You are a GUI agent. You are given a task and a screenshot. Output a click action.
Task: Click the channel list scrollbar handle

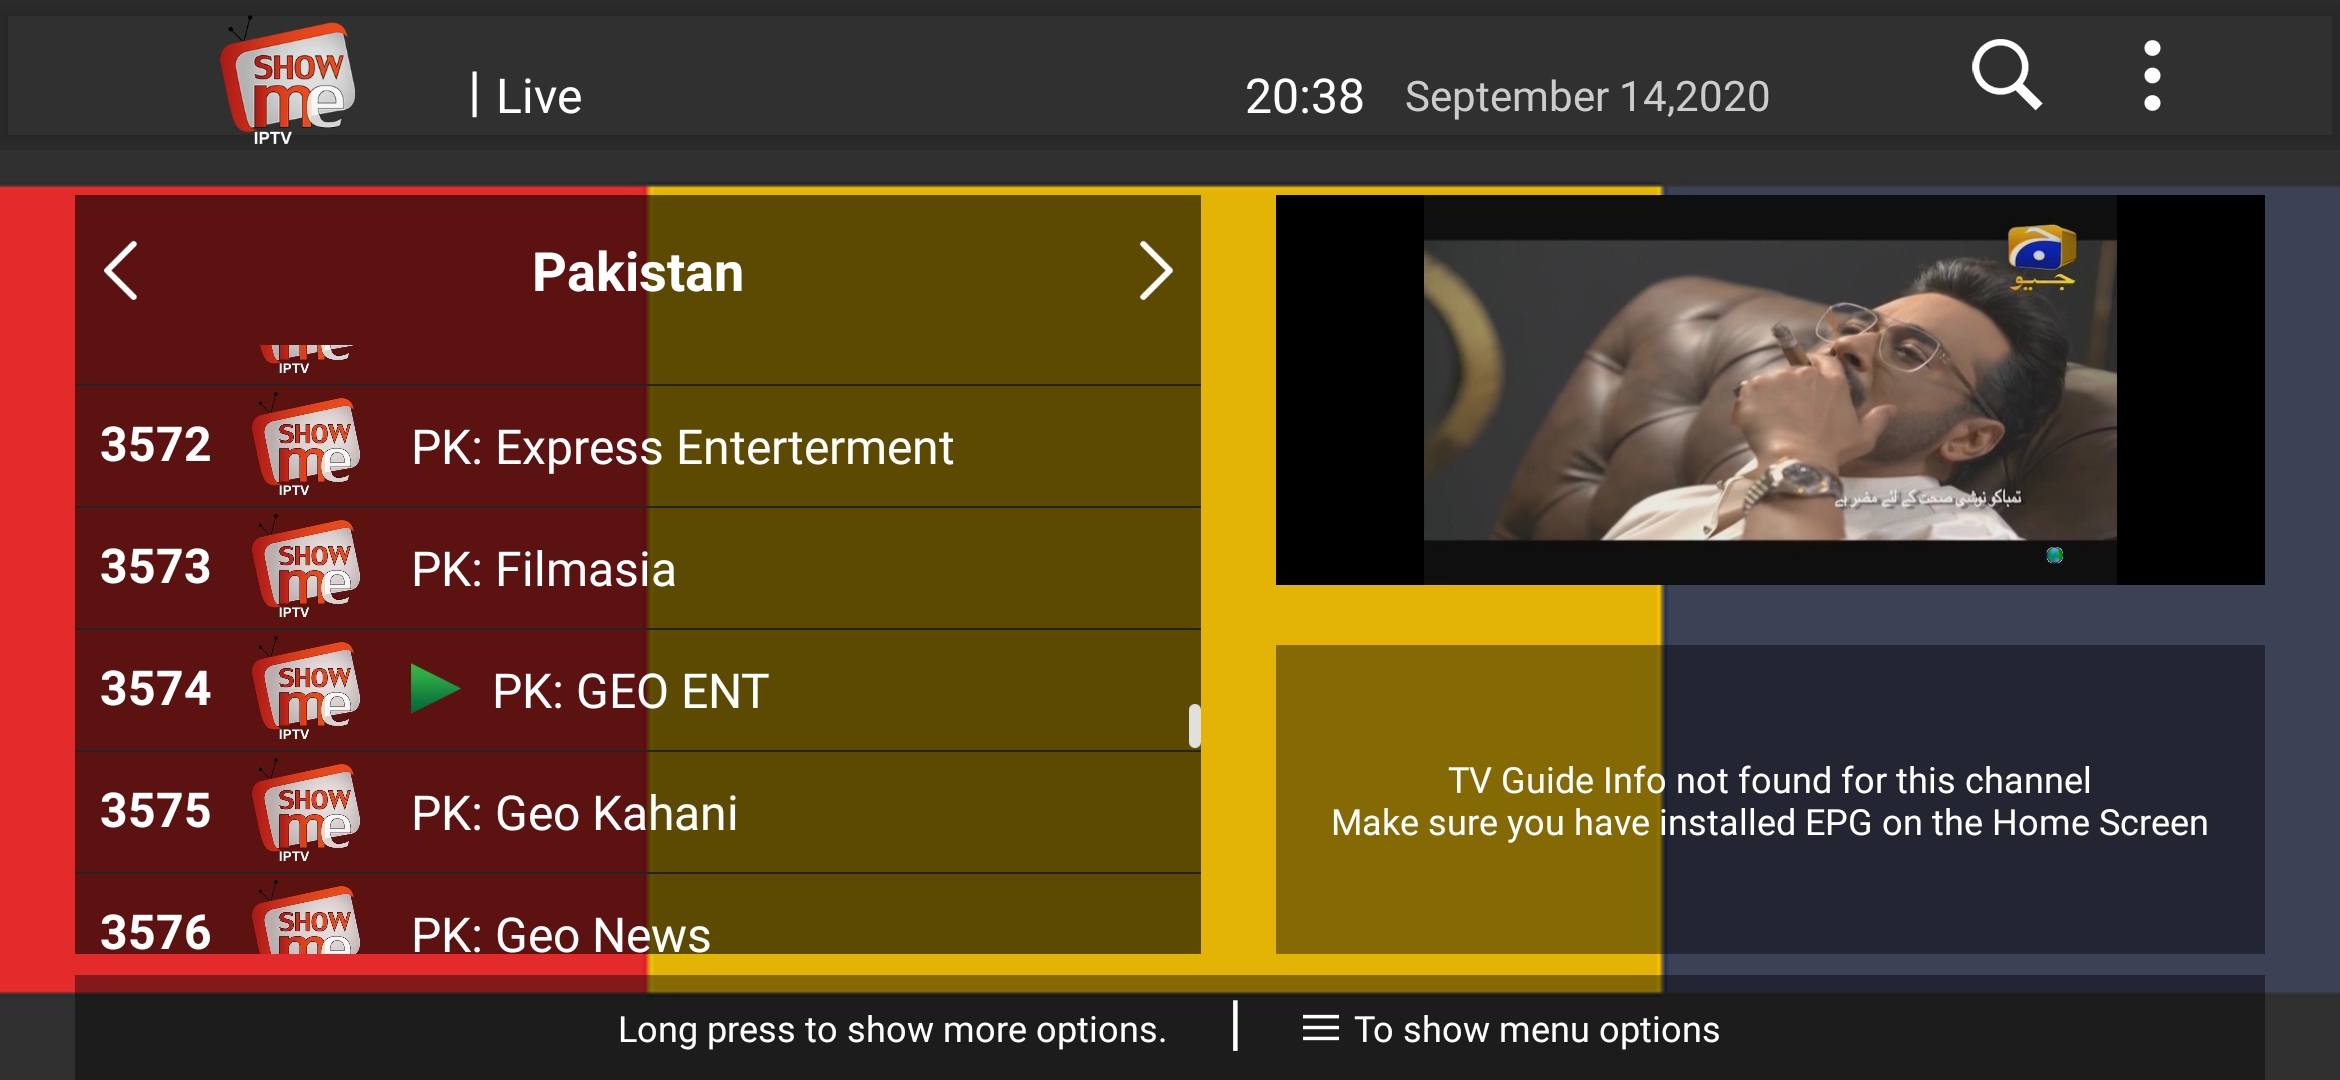tap(1194, 726)
